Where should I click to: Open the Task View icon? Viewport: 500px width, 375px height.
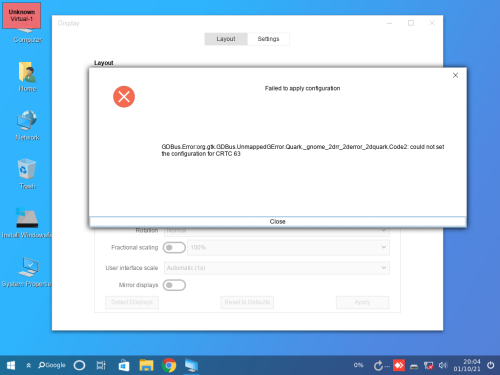(101, 365)
